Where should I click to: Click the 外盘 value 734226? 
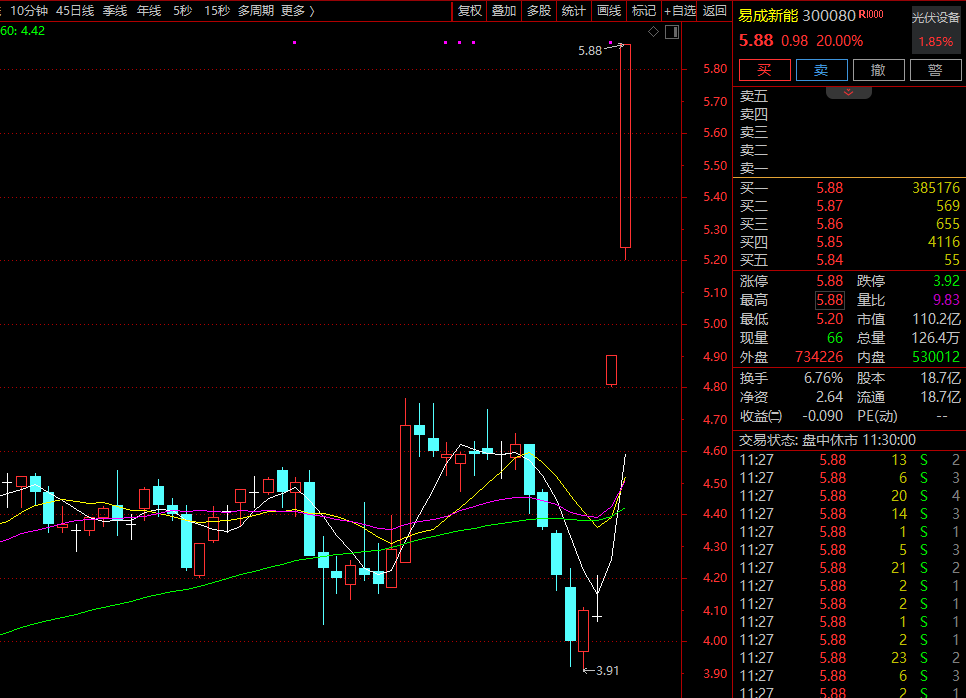coord(819,357)
